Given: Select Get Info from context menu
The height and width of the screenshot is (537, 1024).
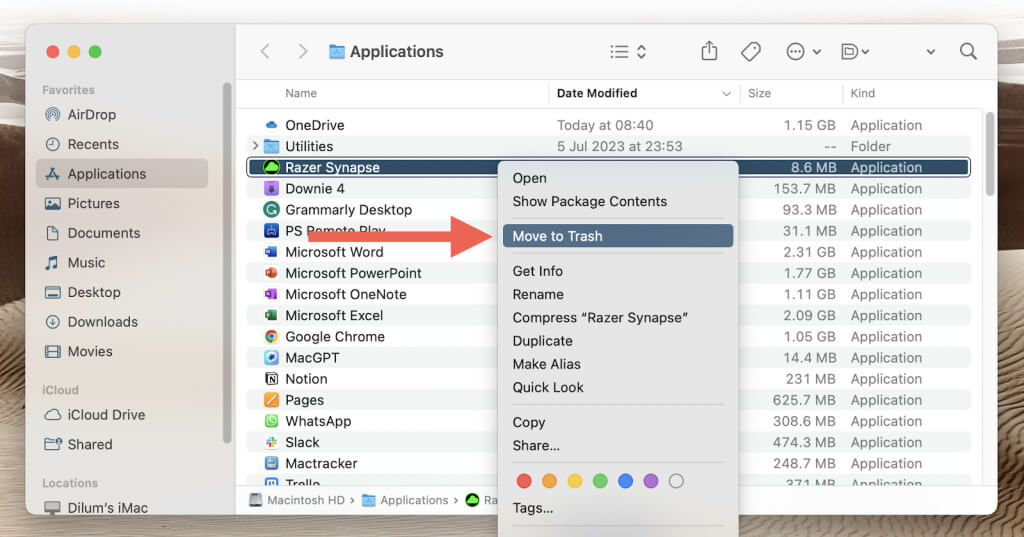Looking at the screenshot, I should click(537, 271).
